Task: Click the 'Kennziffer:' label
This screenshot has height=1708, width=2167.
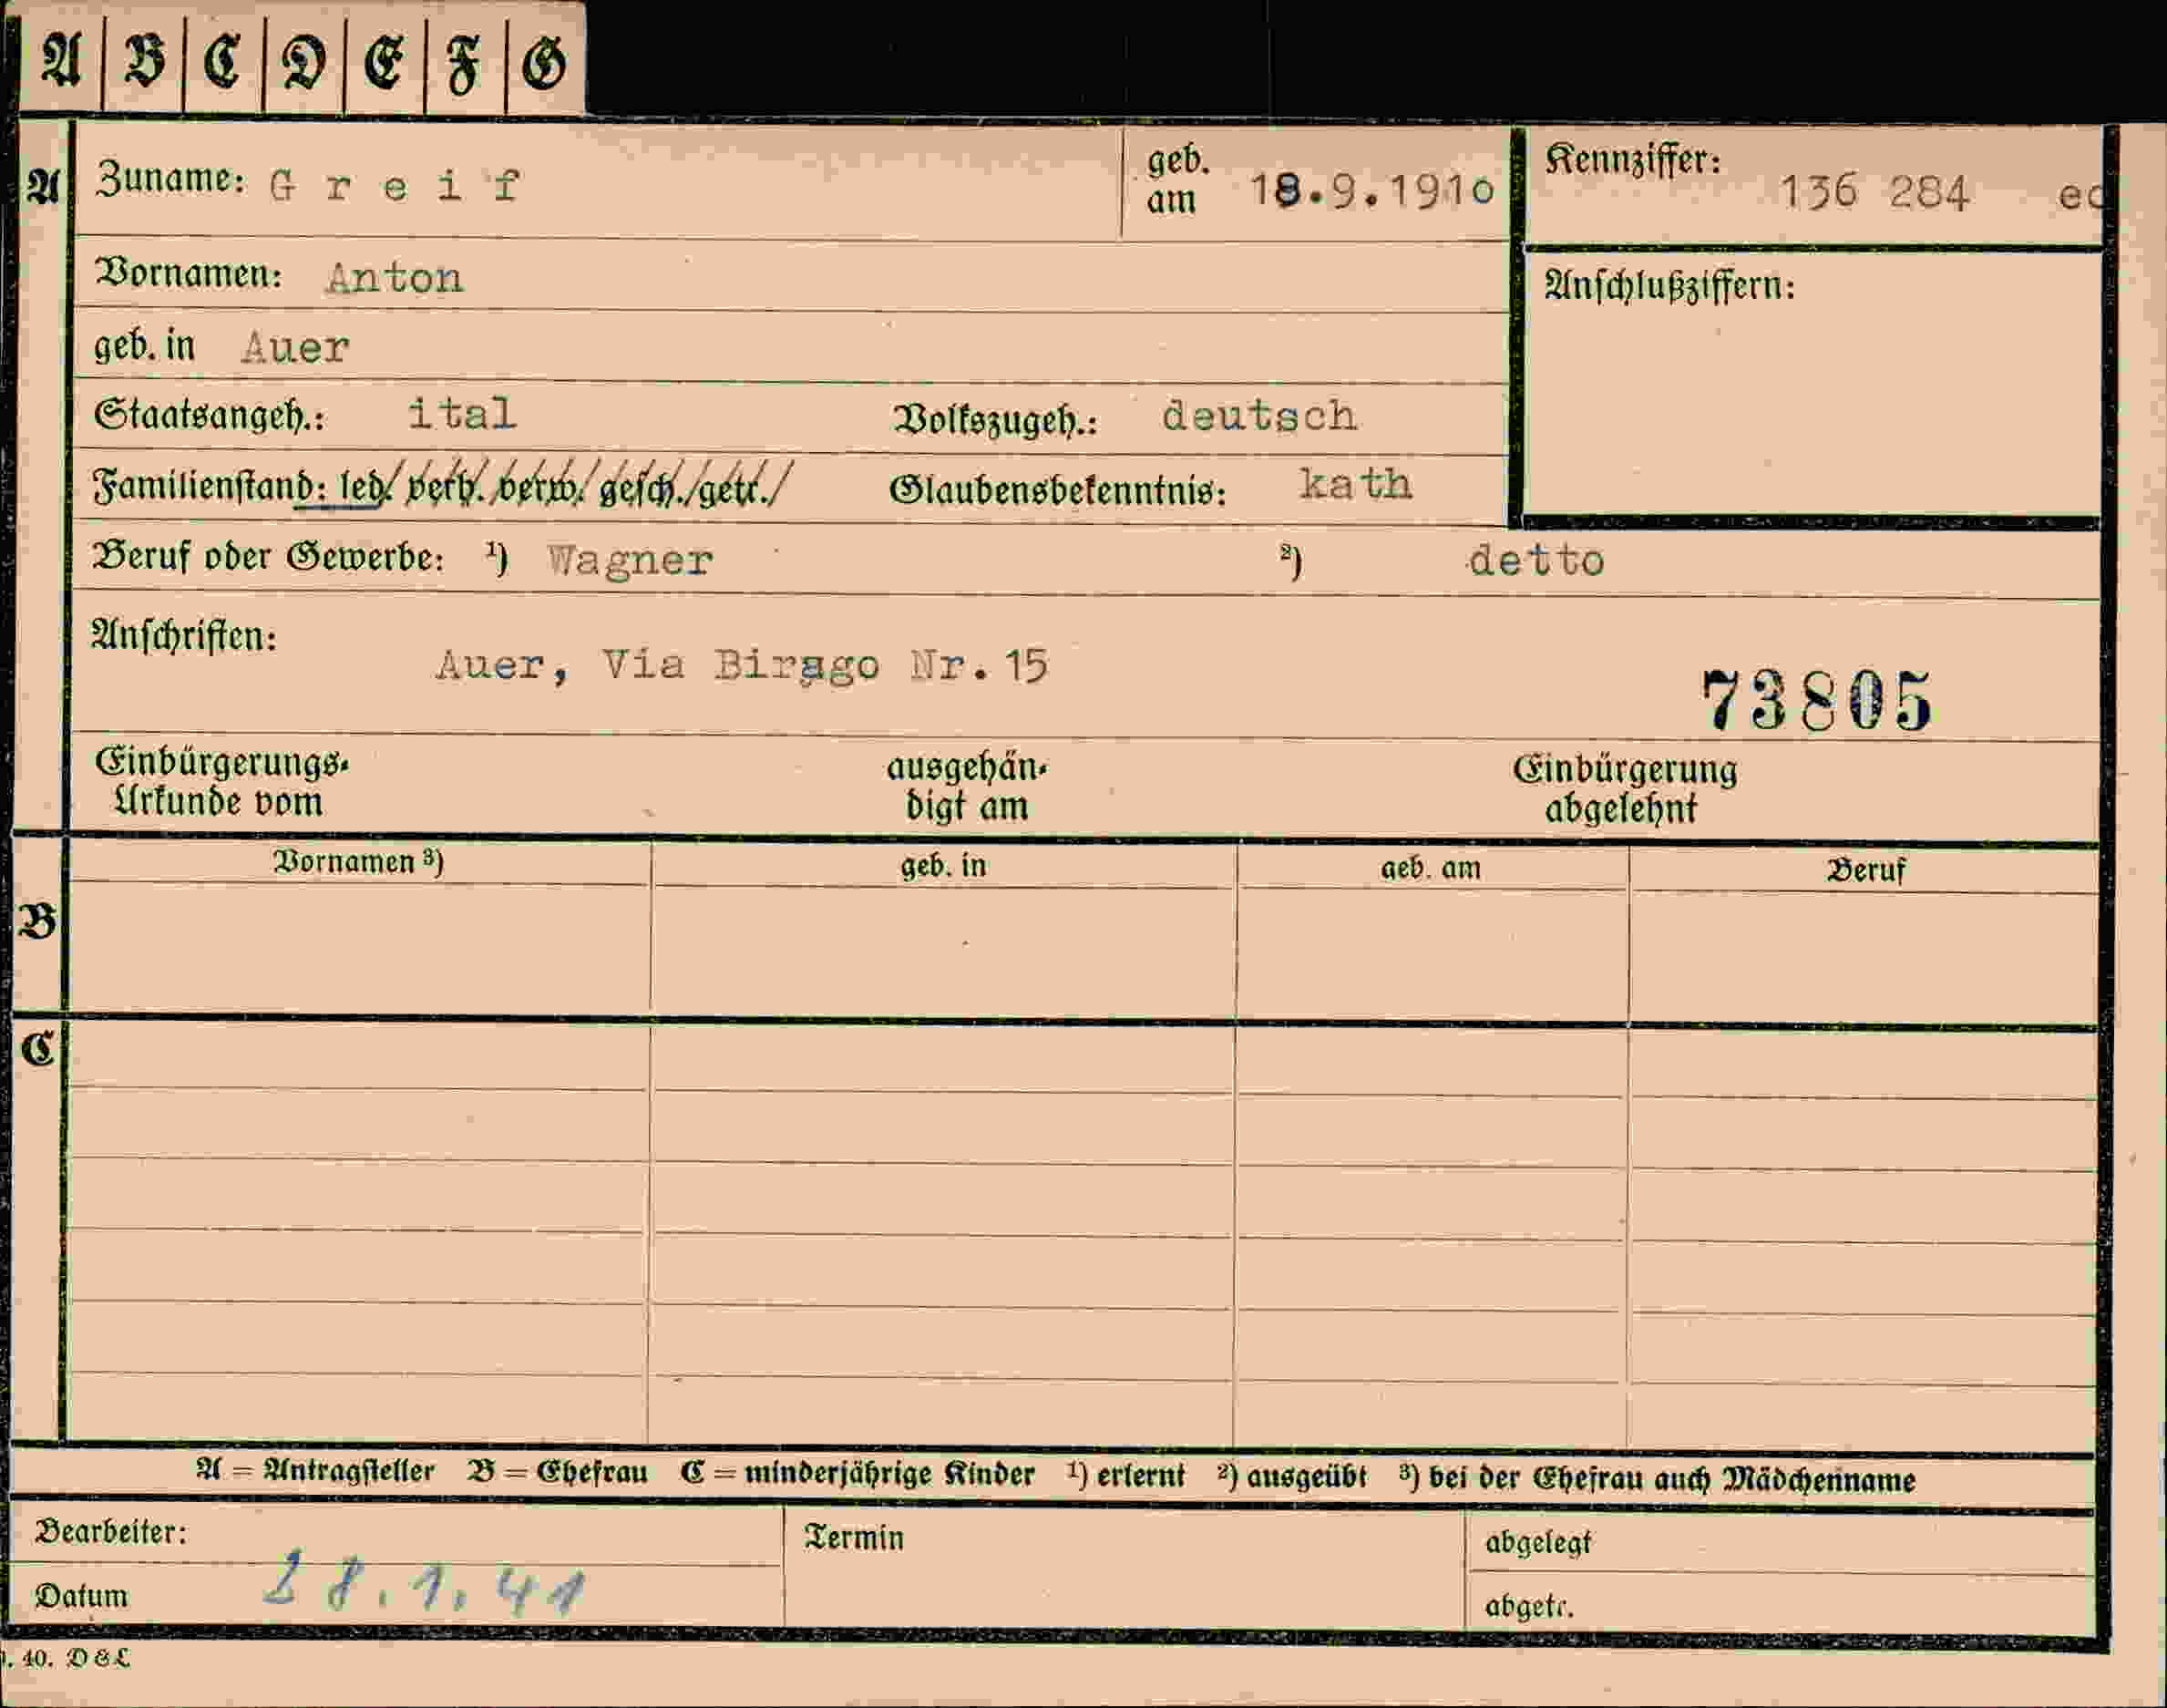Action: [x=1632, y=160]
